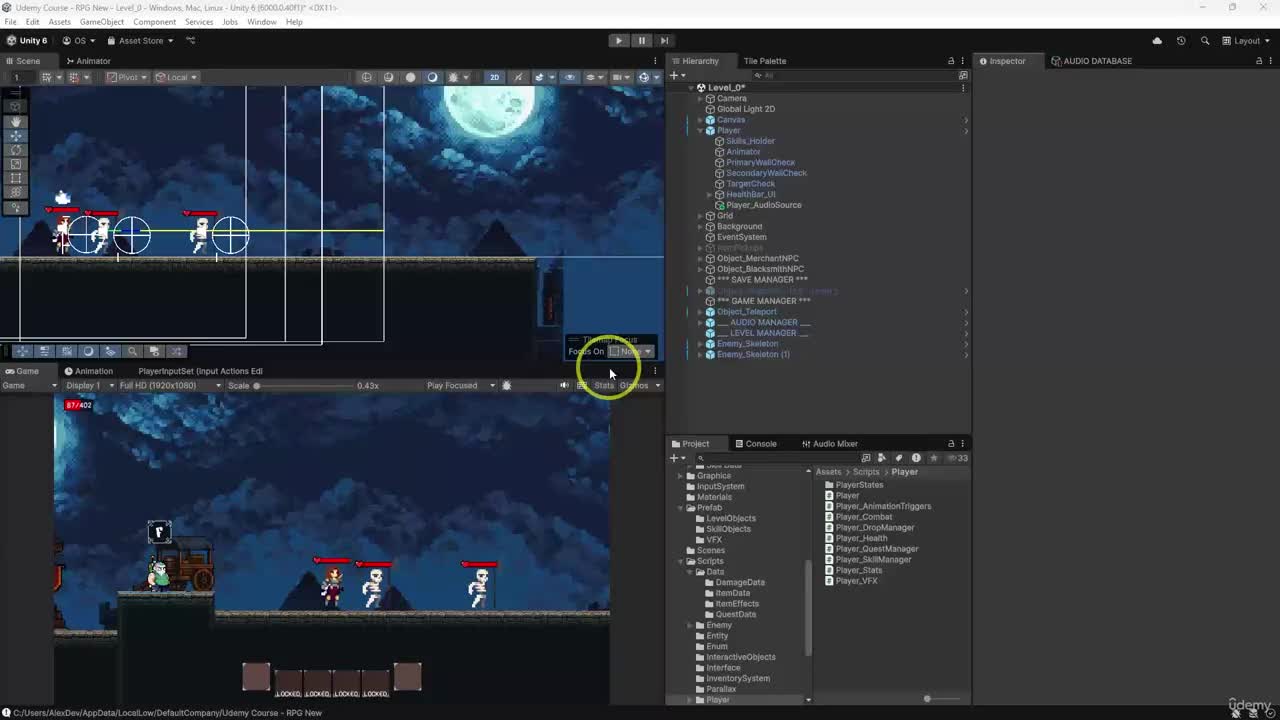Open the Pivot handle position dropdown
Image resolution: width=1280 pixels, height=720 pixels.
126,77
